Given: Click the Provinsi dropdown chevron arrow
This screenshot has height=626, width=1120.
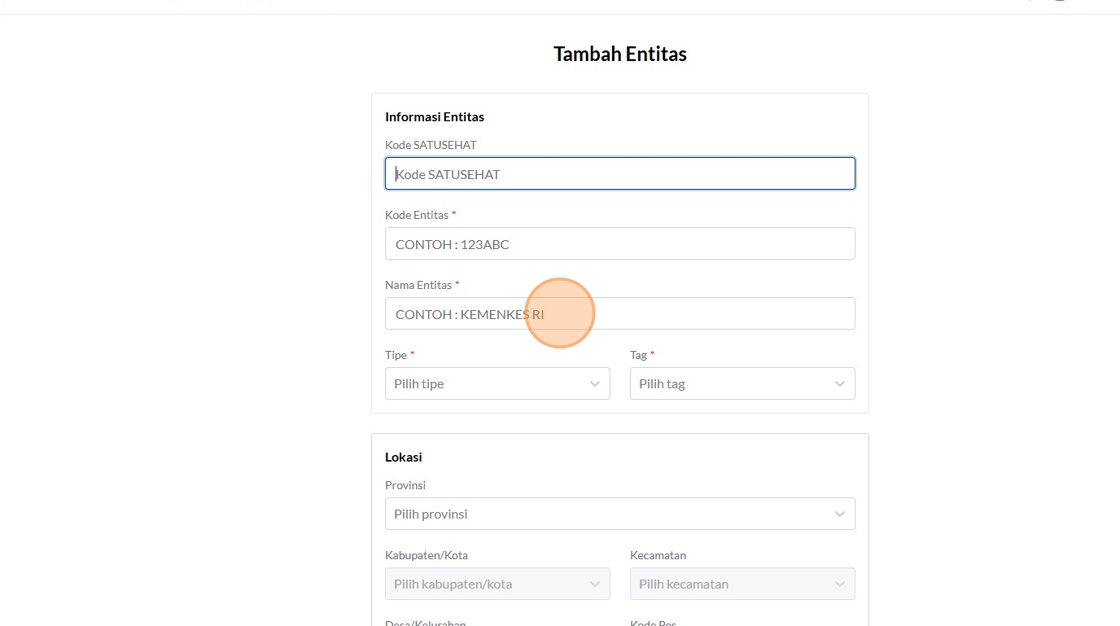Looking at the screenshot, I should [839, 514].
